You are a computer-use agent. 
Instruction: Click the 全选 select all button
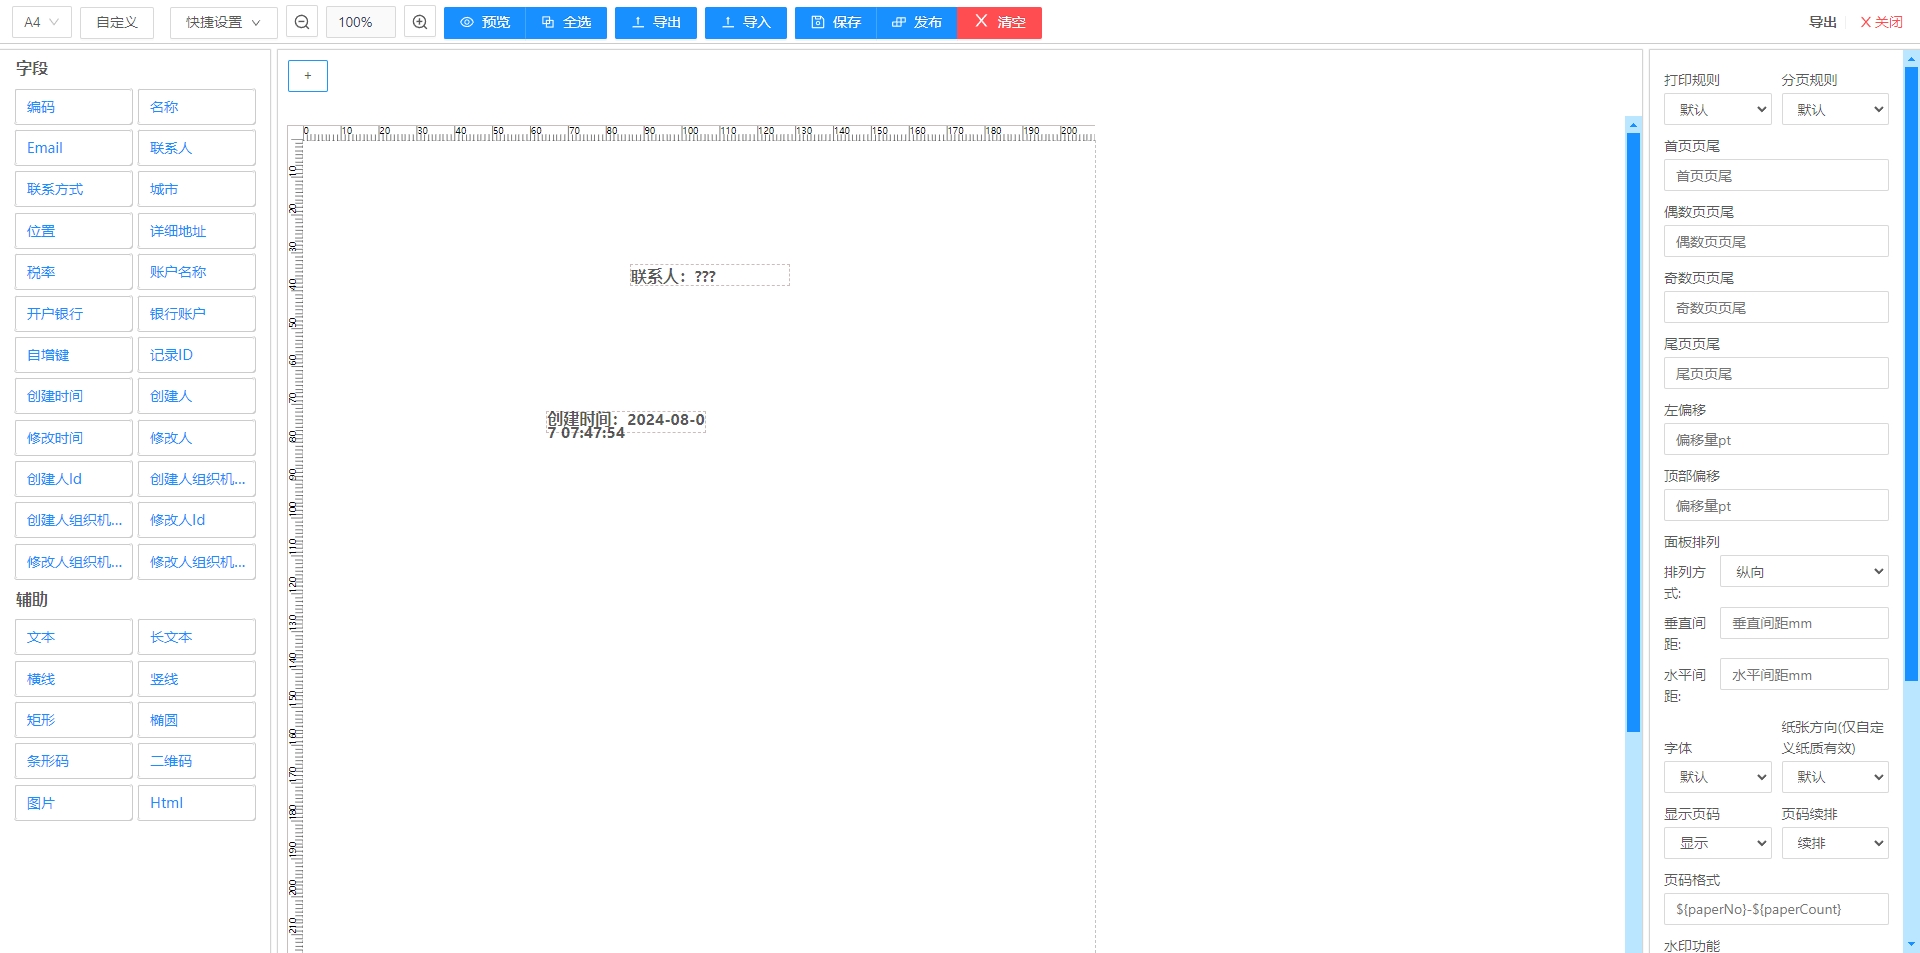coord(566,22)
